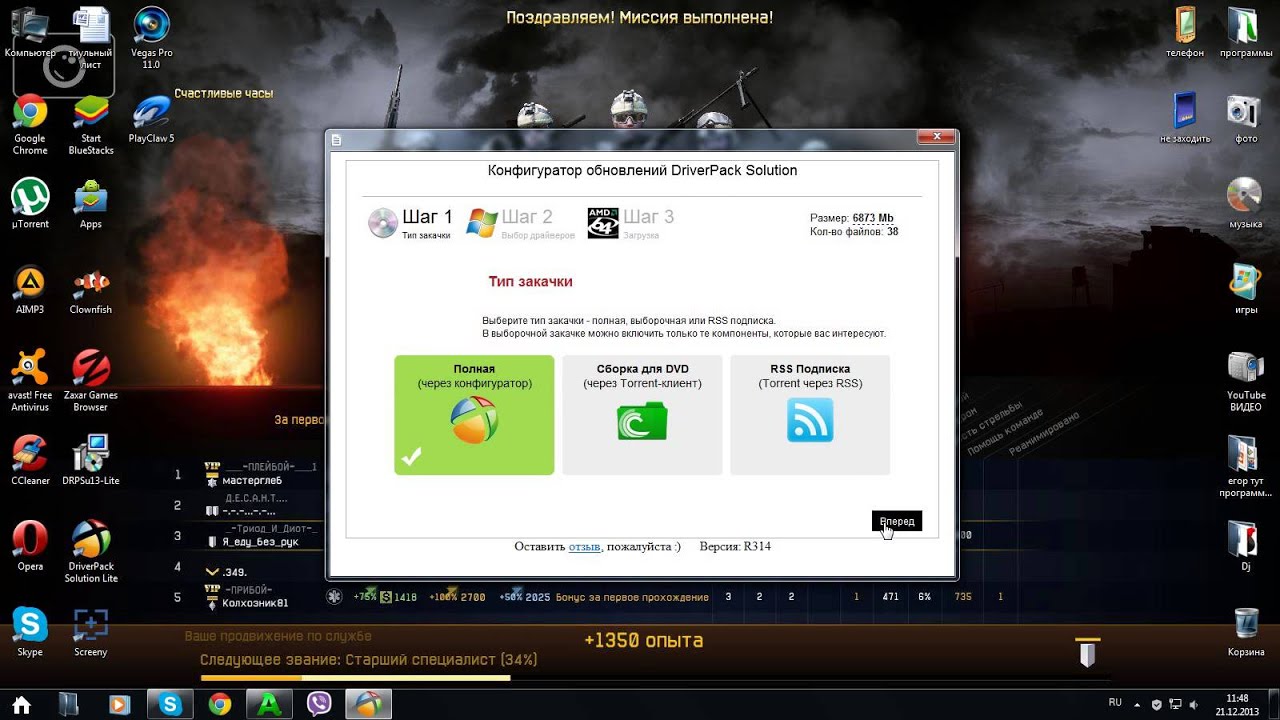The image size is (1280, 720).
Task: Open DriverPack Solution Lite shortcut
Action: click(91, 551)
